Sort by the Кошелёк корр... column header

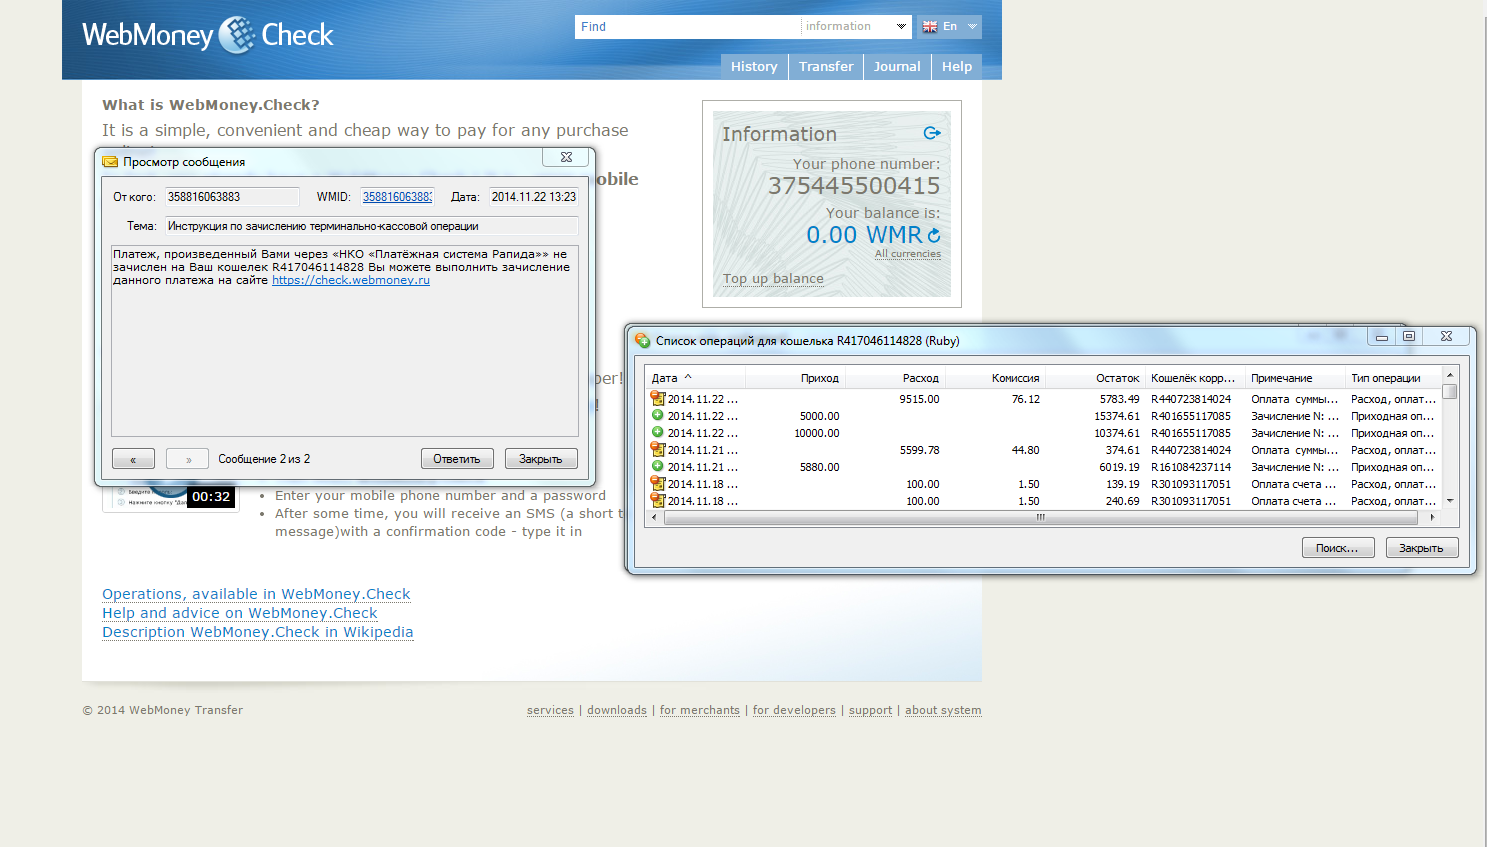tap(1195, 378)
